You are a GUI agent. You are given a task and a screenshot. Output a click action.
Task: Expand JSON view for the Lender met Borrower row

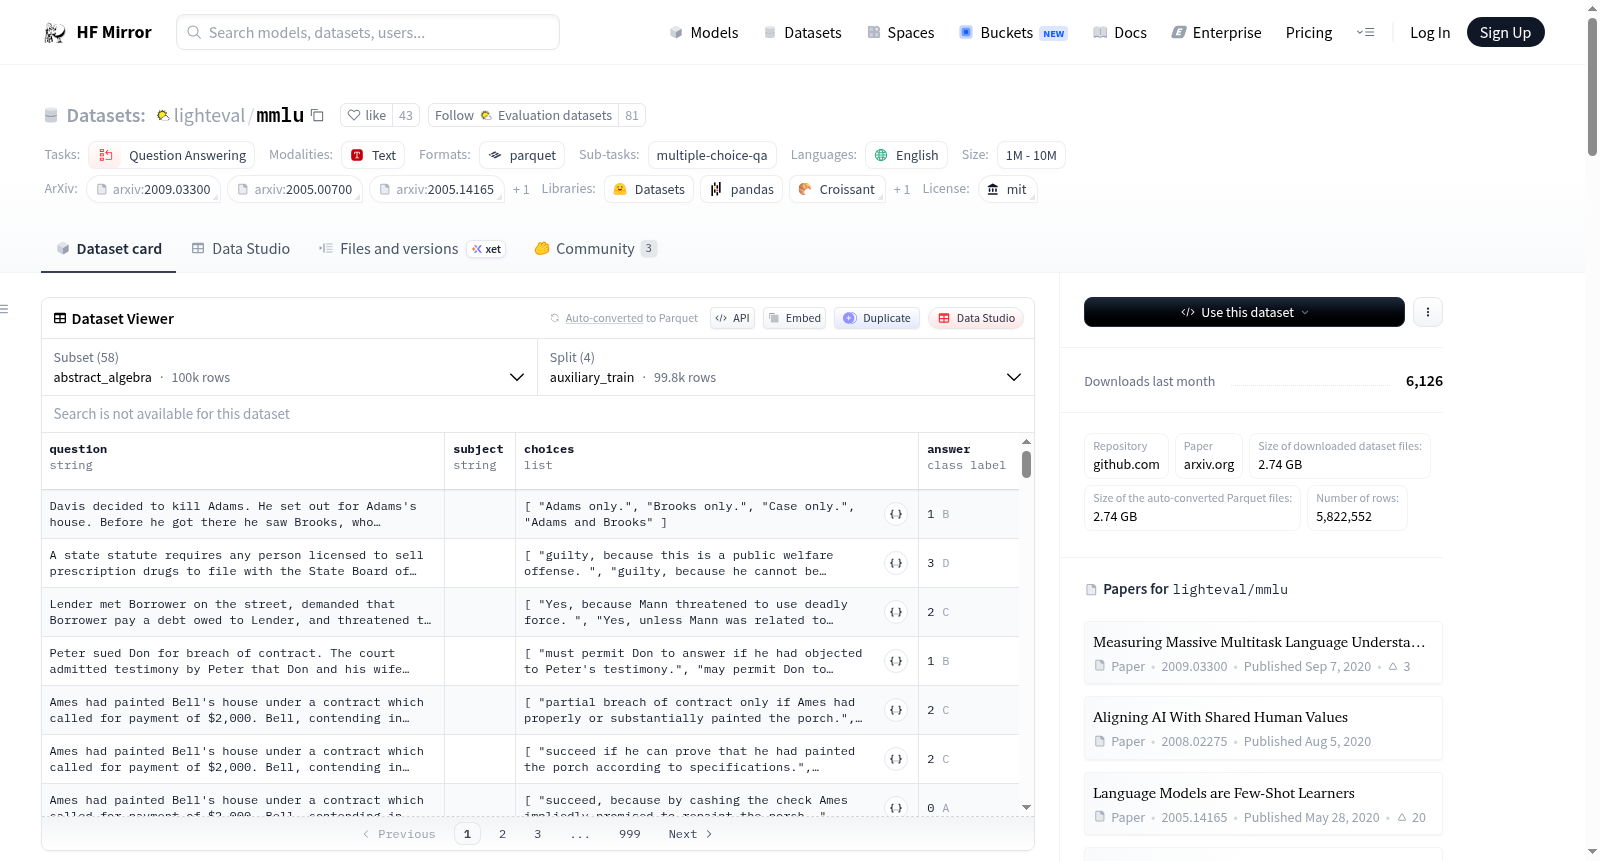coord(896,612)
